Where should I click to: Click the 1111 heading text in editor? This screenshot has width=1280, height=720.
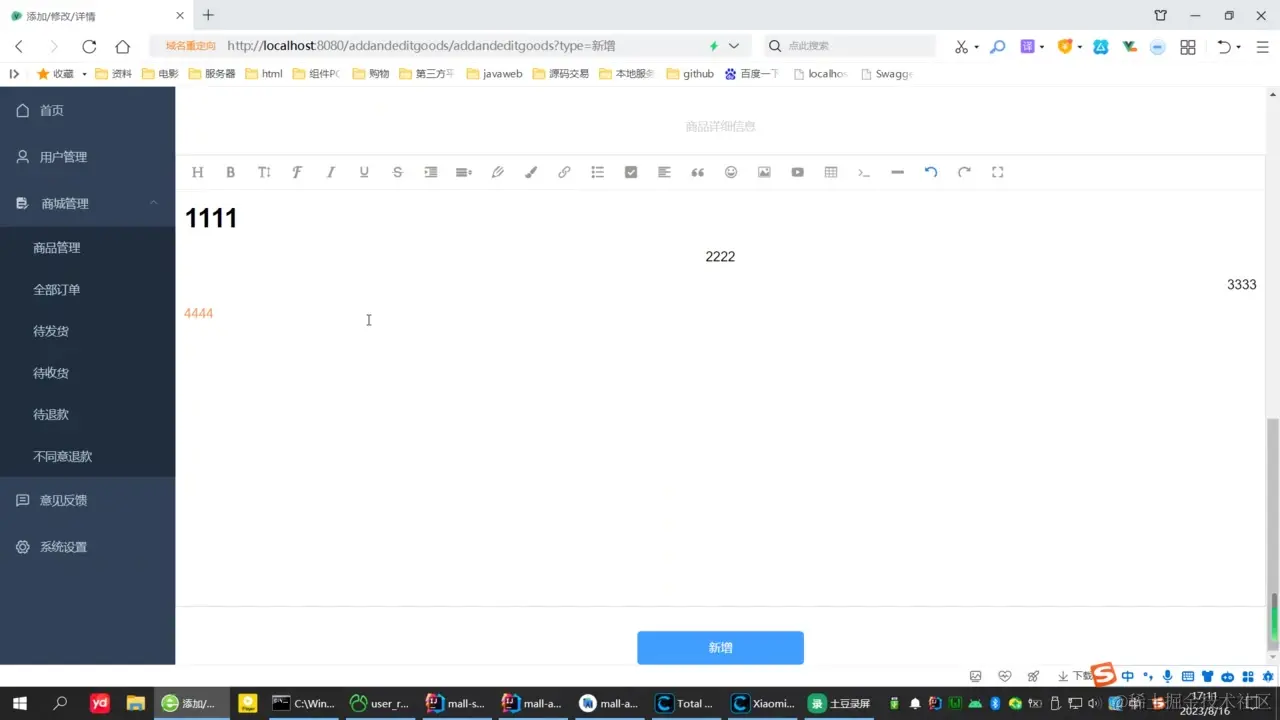211,218
